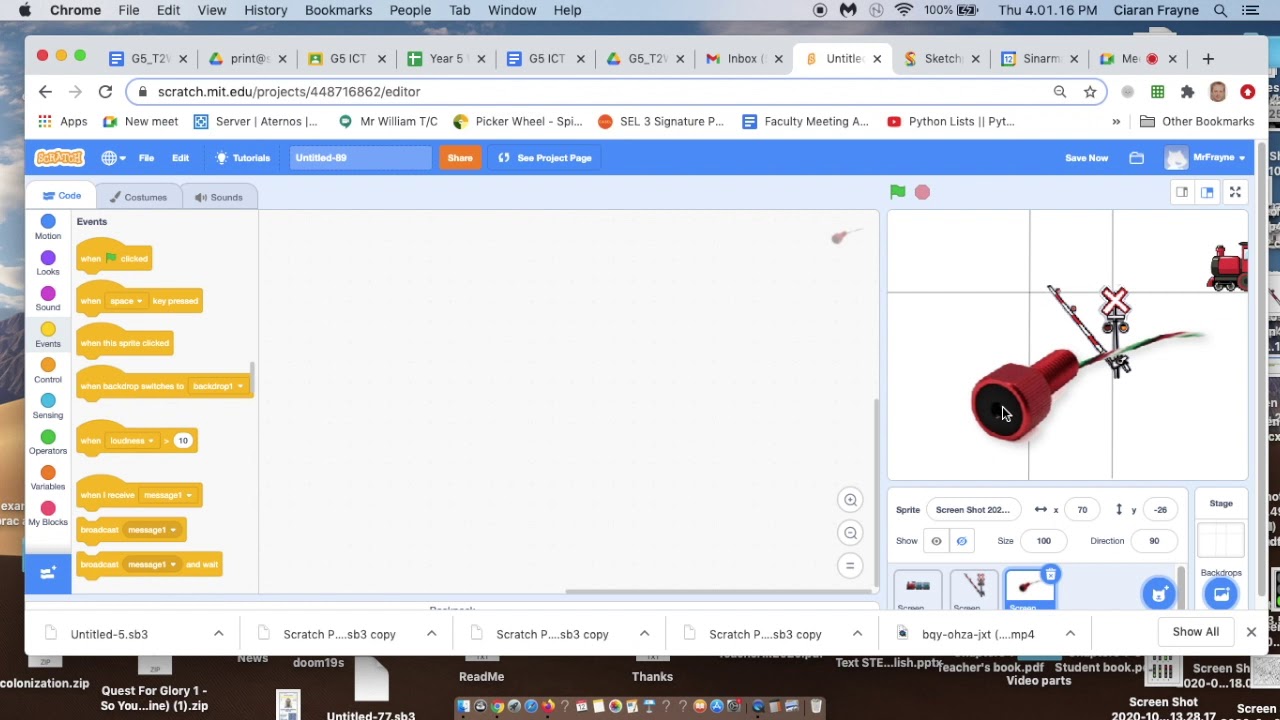Open the Sound blocks category
The height and width of the screenshot is (720, 1280).
pos(48,299)
